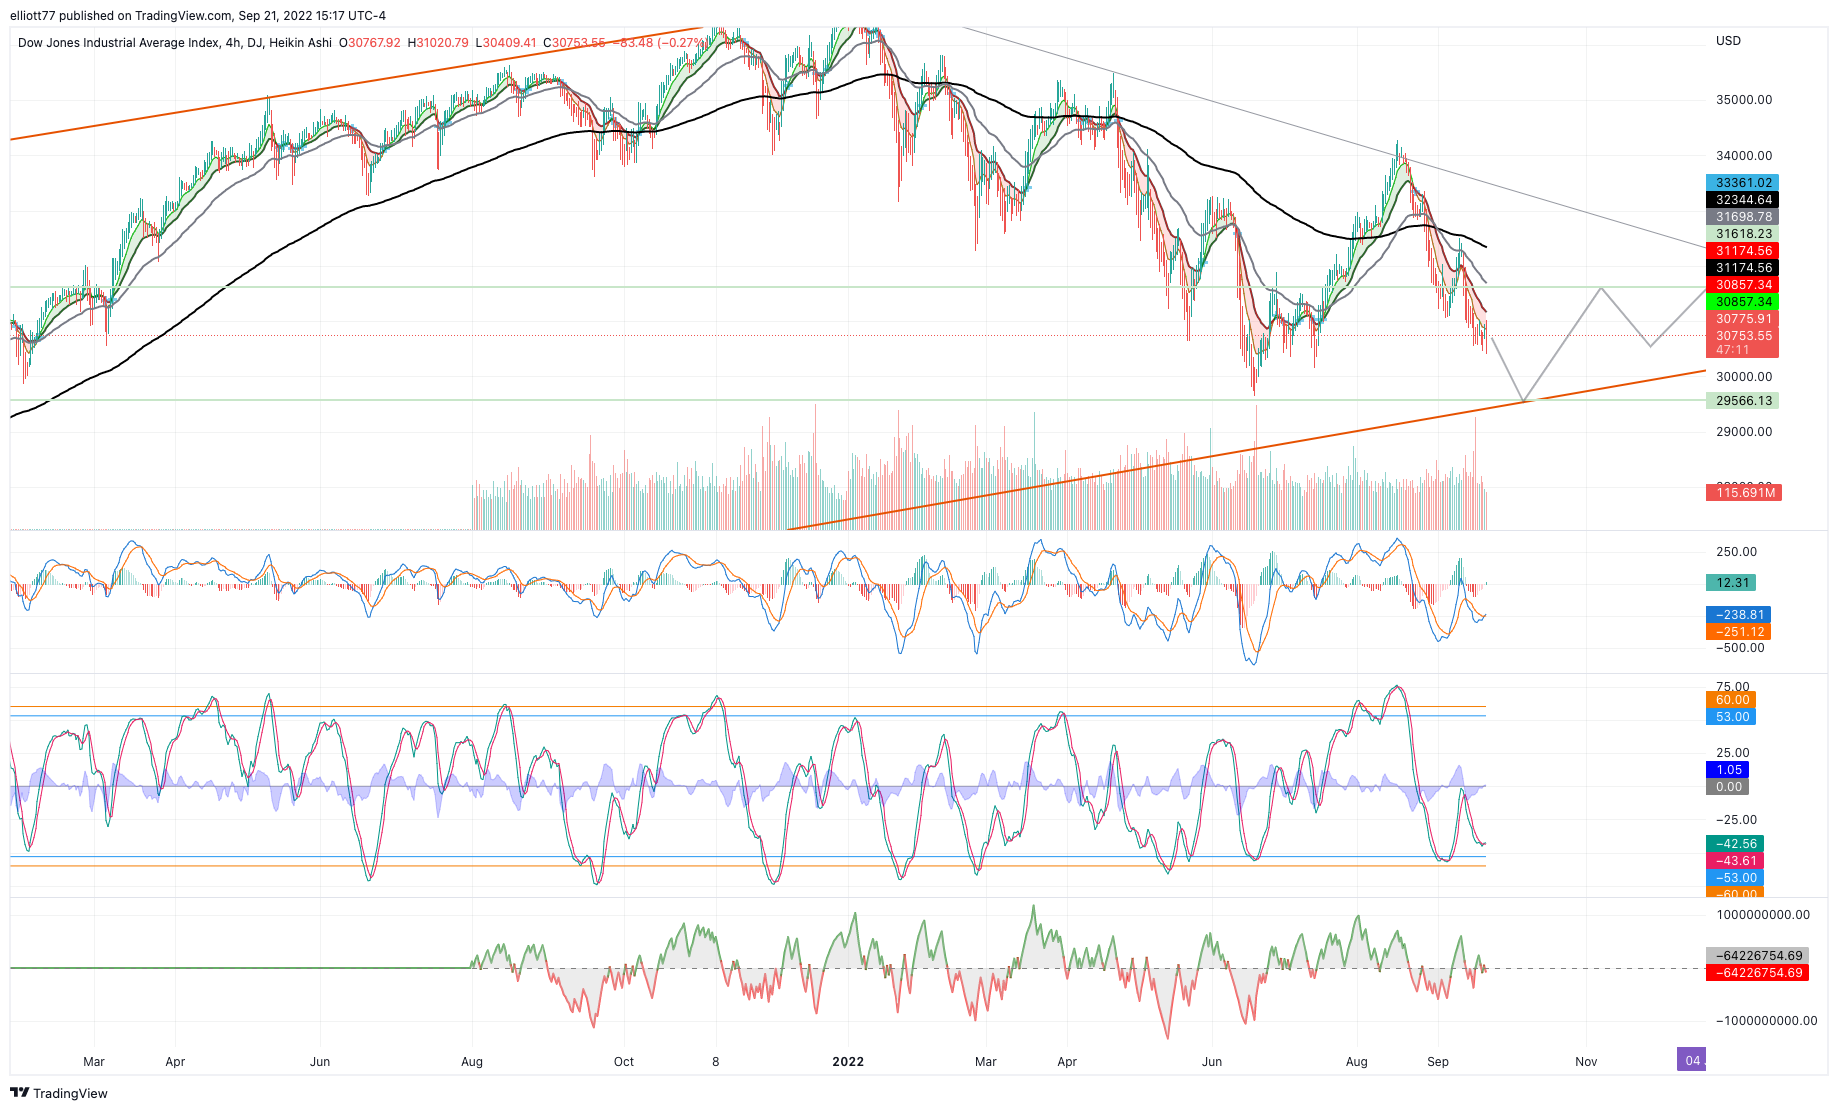Click the purple 04 date marker on the time axis
The image size is (1838, 1110).
click(1692, 1060)
